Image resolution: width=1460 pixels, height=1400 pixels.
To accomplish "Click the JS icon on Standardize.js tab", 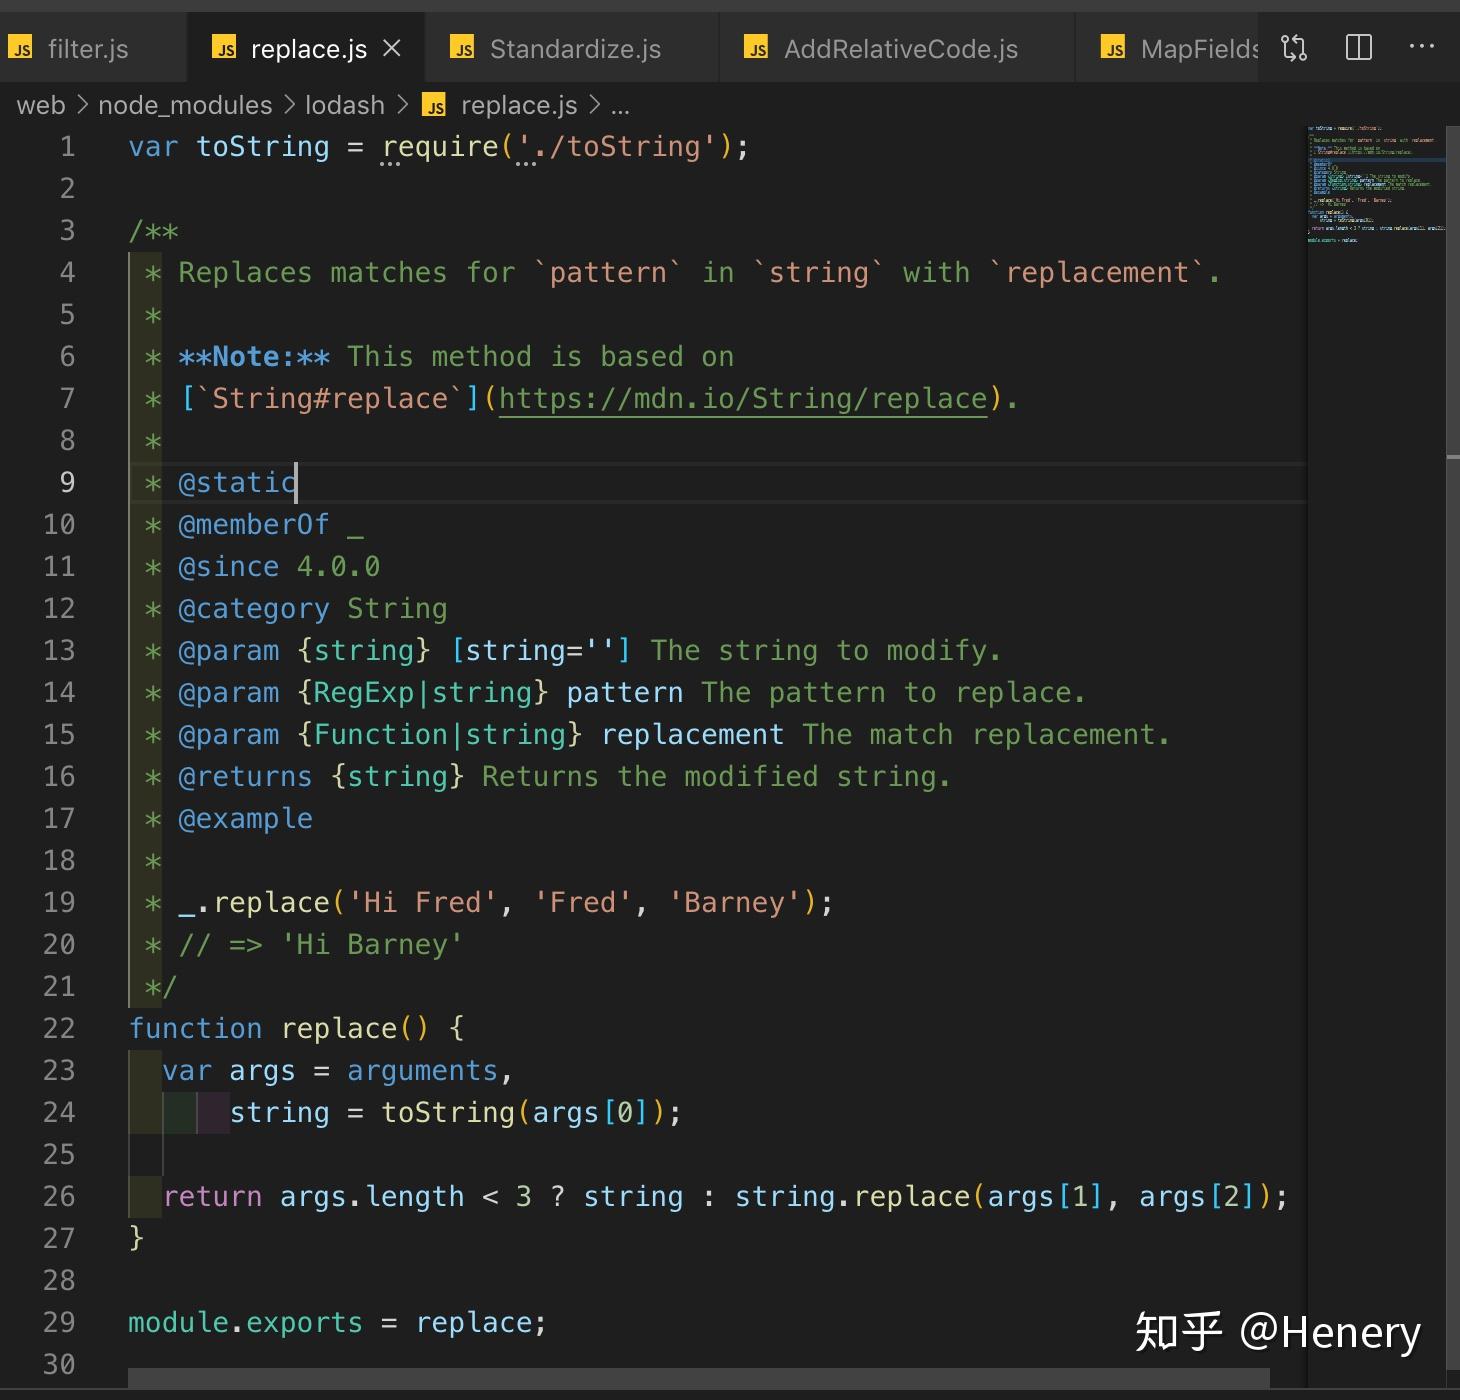I will 462,49.
